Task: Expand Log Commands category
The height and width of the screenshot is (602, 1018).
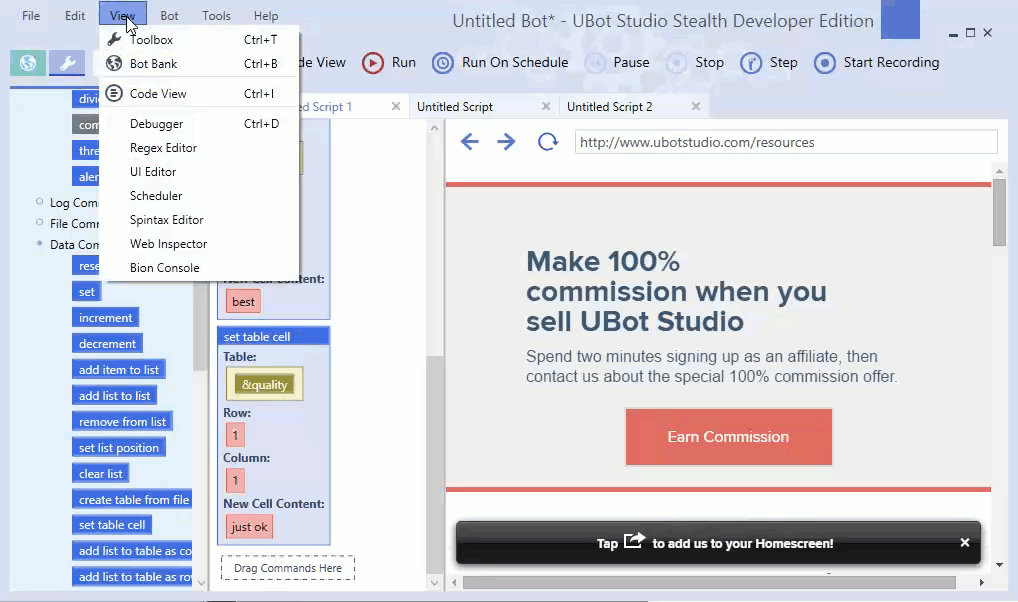Action: point(40,202)
